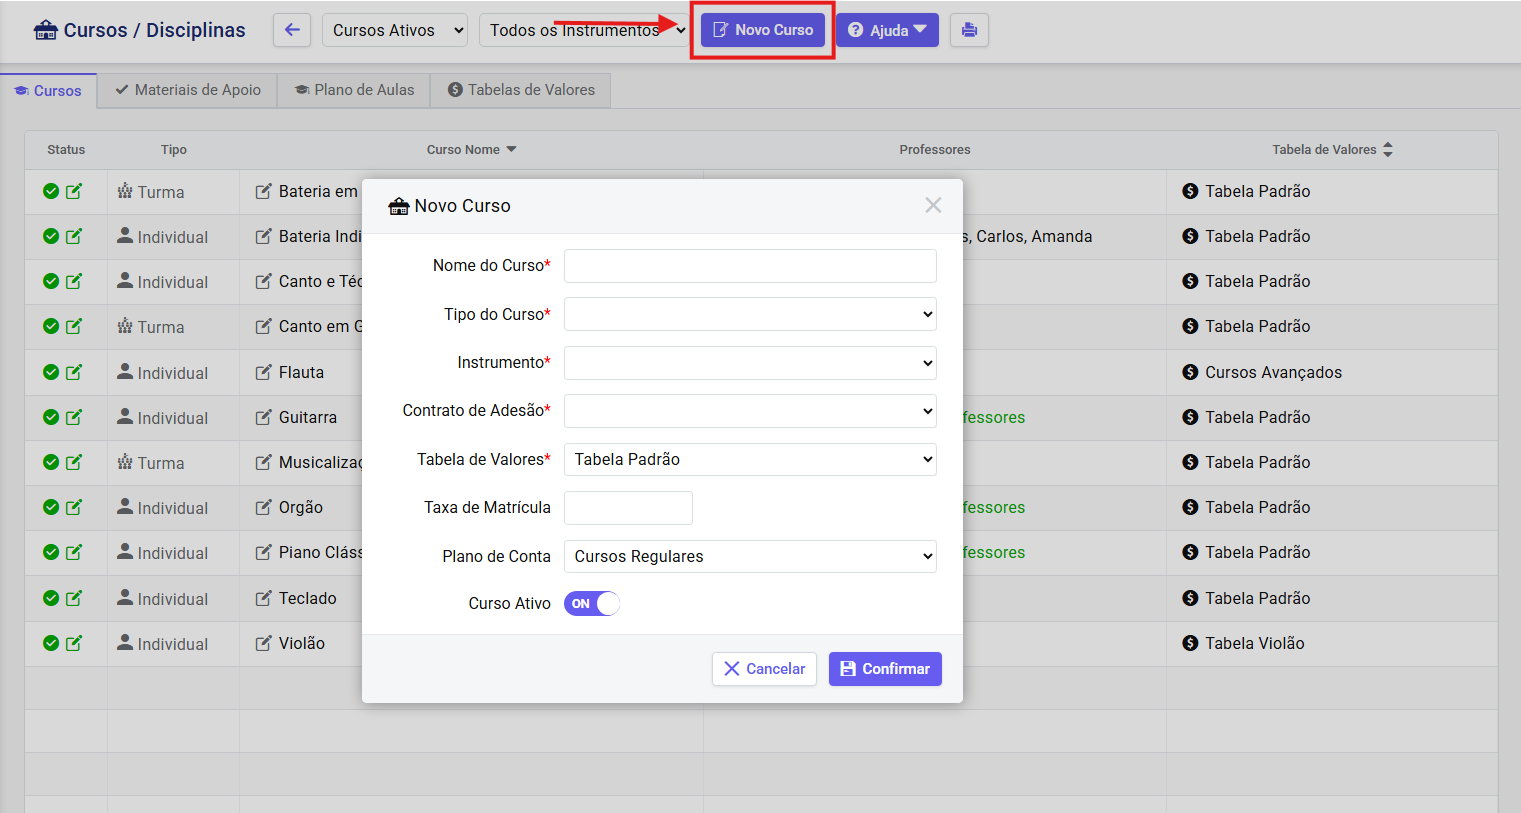Viewport: 1521px width, 813px height.
Task: Open the Tipo do Curso dropdown
Action: point(750,314)
